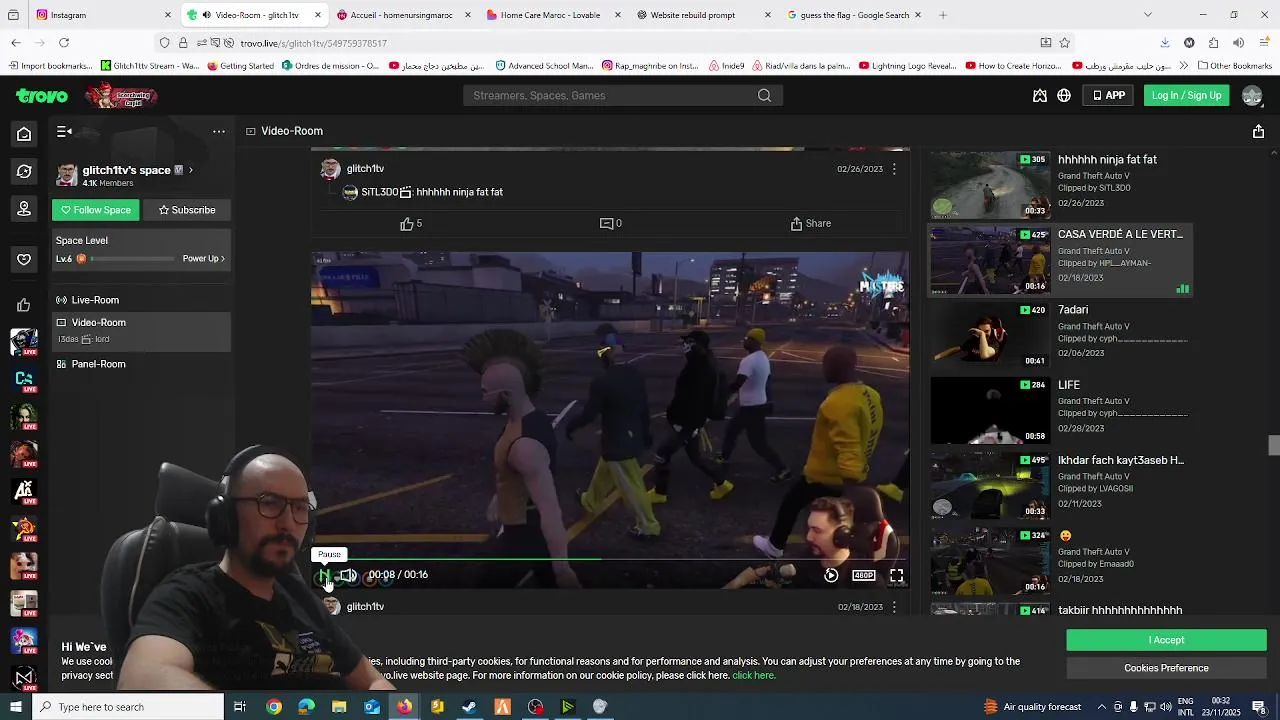Open browser extensions puzzle icon

click(1213, 43)
